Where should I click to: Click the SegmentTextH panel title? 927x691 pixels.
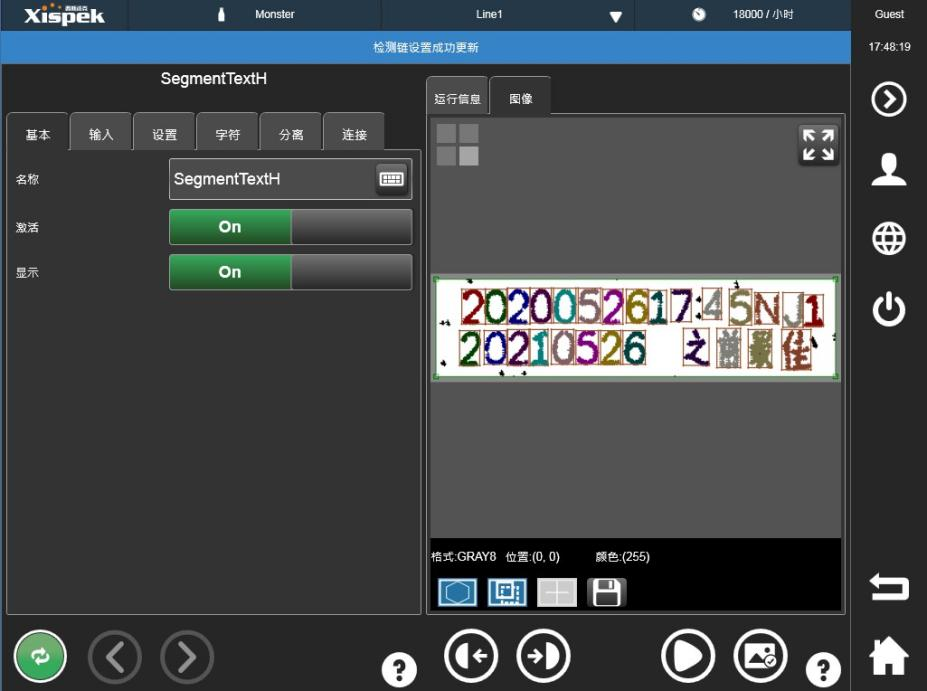213,79
